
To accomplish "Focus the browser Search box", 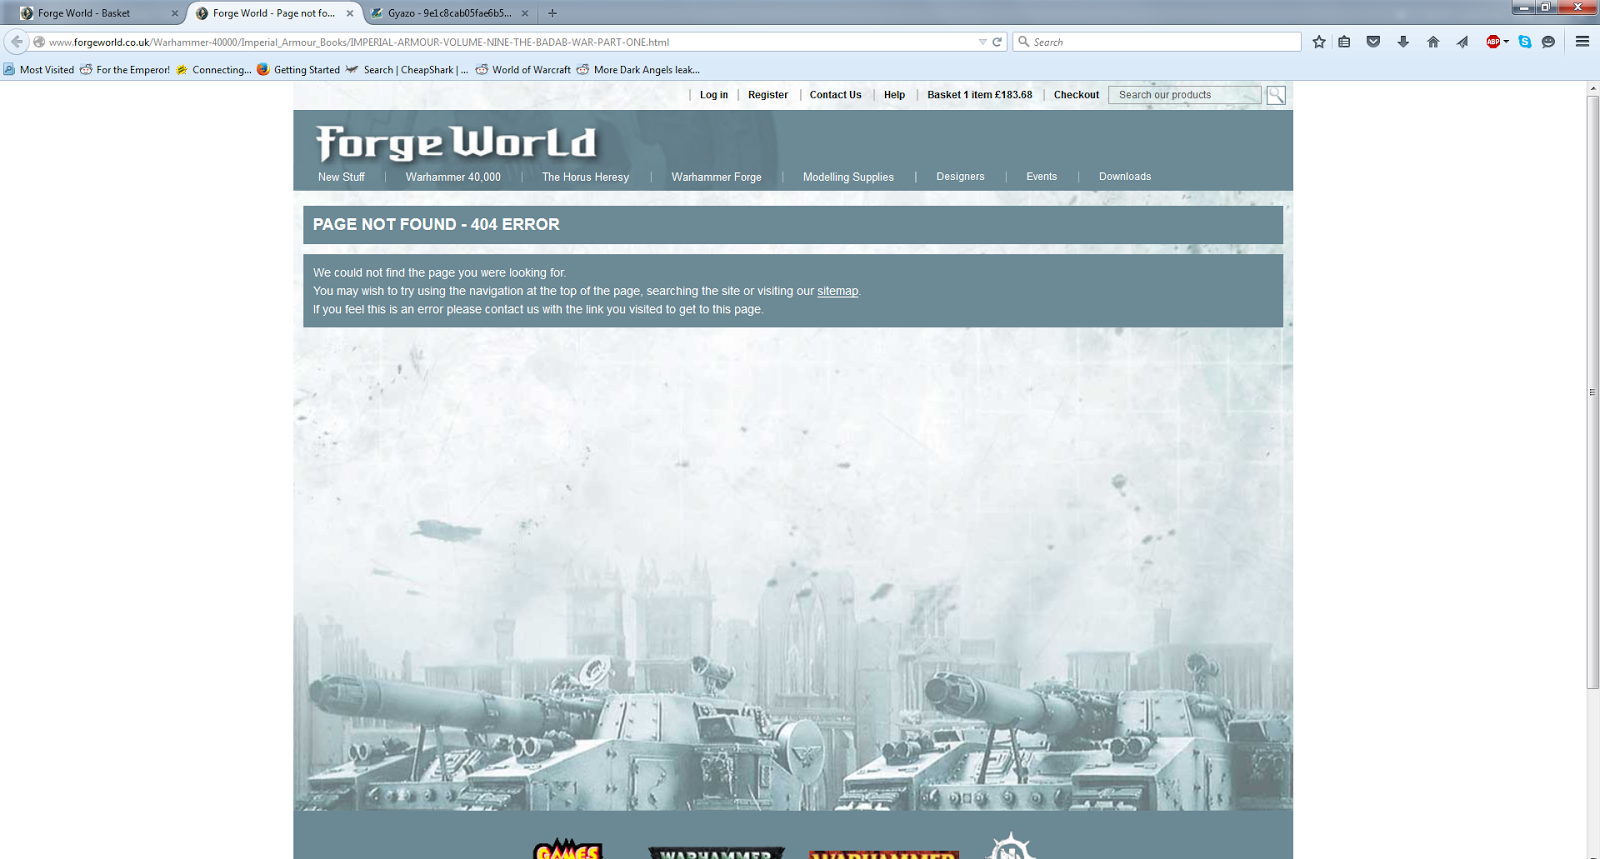I will 1157,42.
